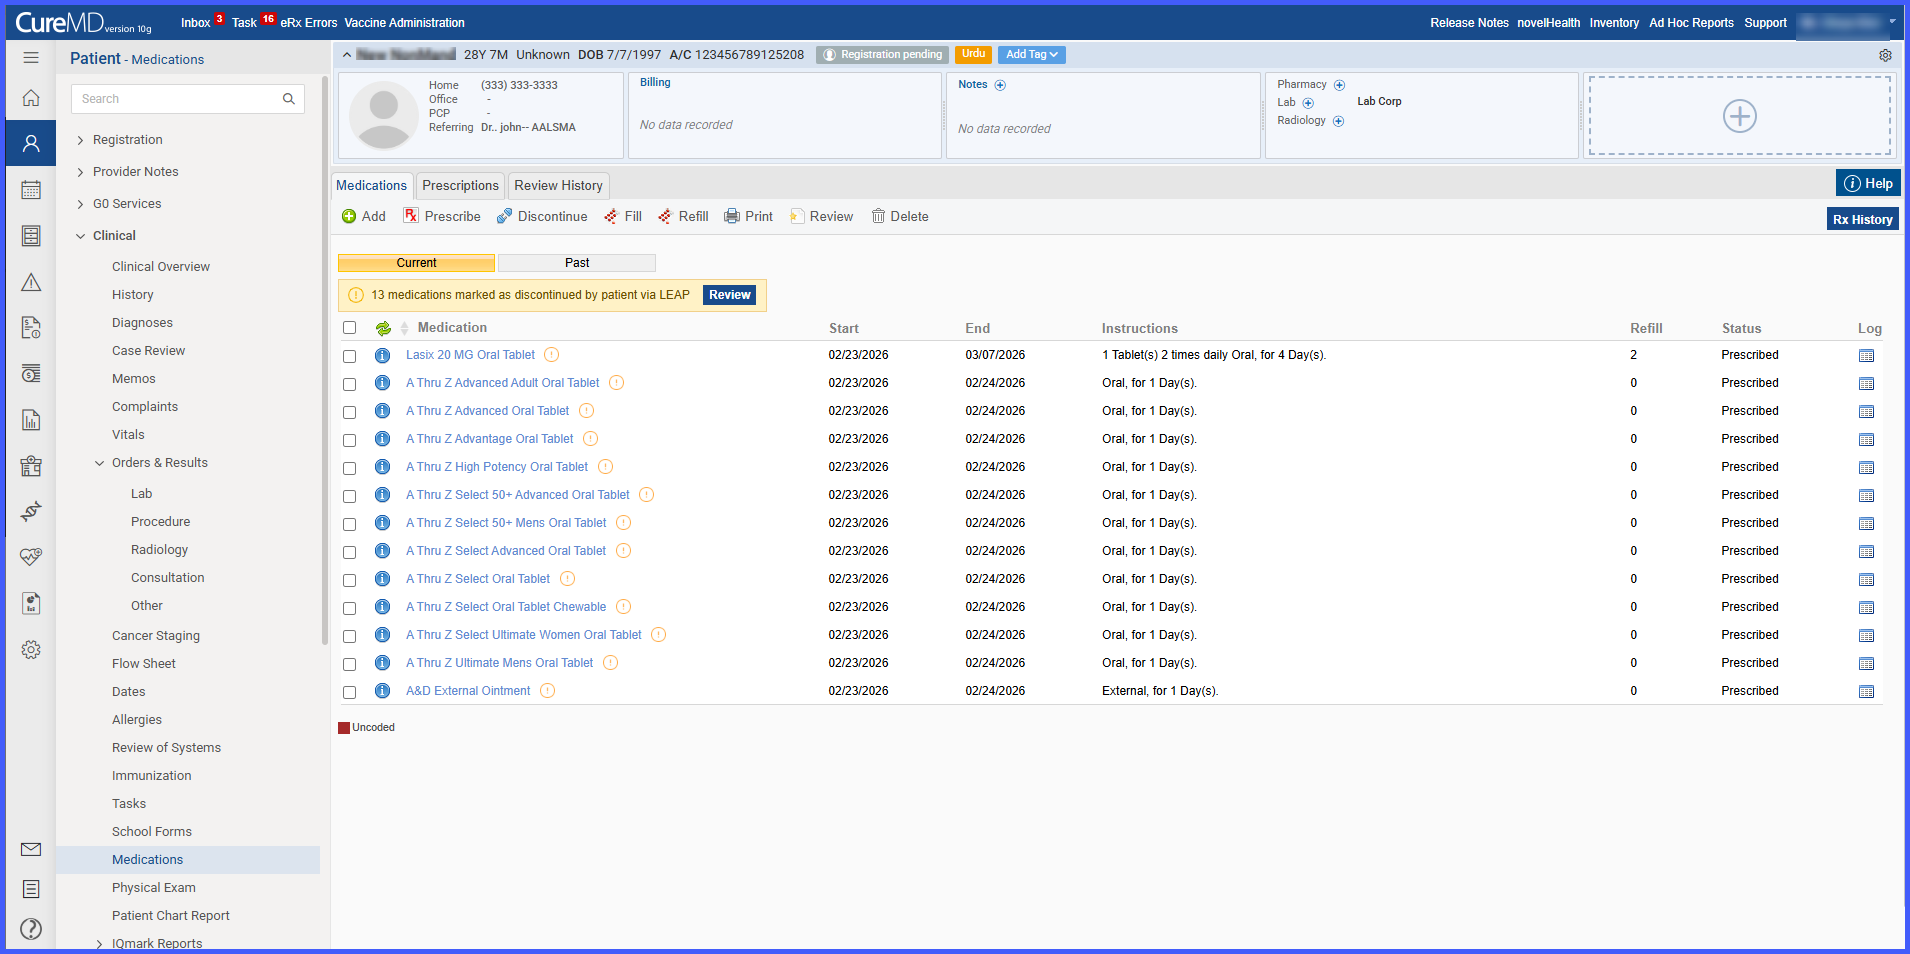
Task: Open the Rx History button
Action: point(1862,220)
